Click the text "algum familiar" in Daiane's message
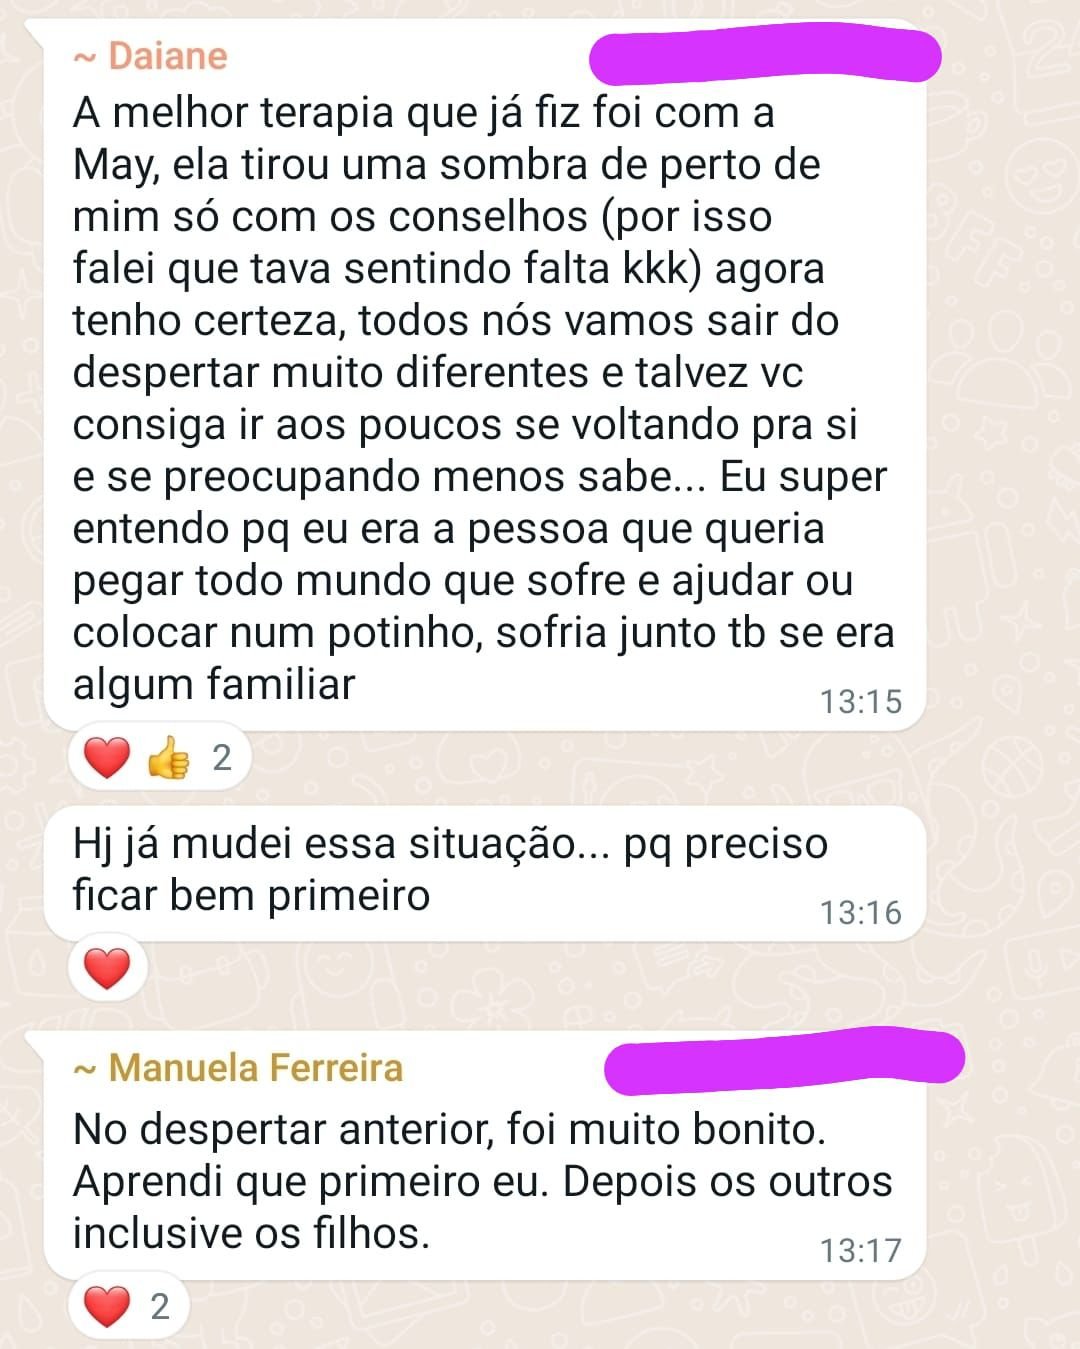This screenshot has width=1080, height=1349. 214,685
